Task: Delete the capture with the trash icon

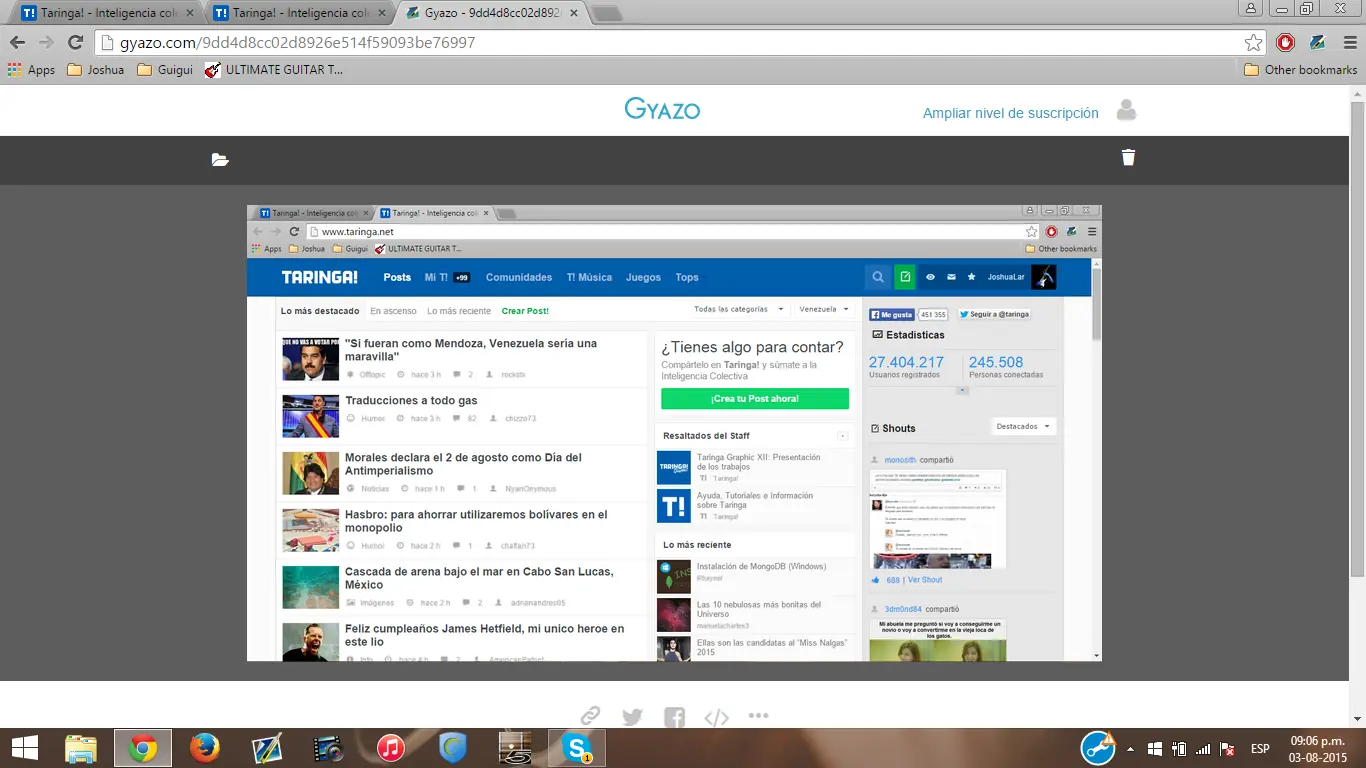Action: tap(1128, 157)
